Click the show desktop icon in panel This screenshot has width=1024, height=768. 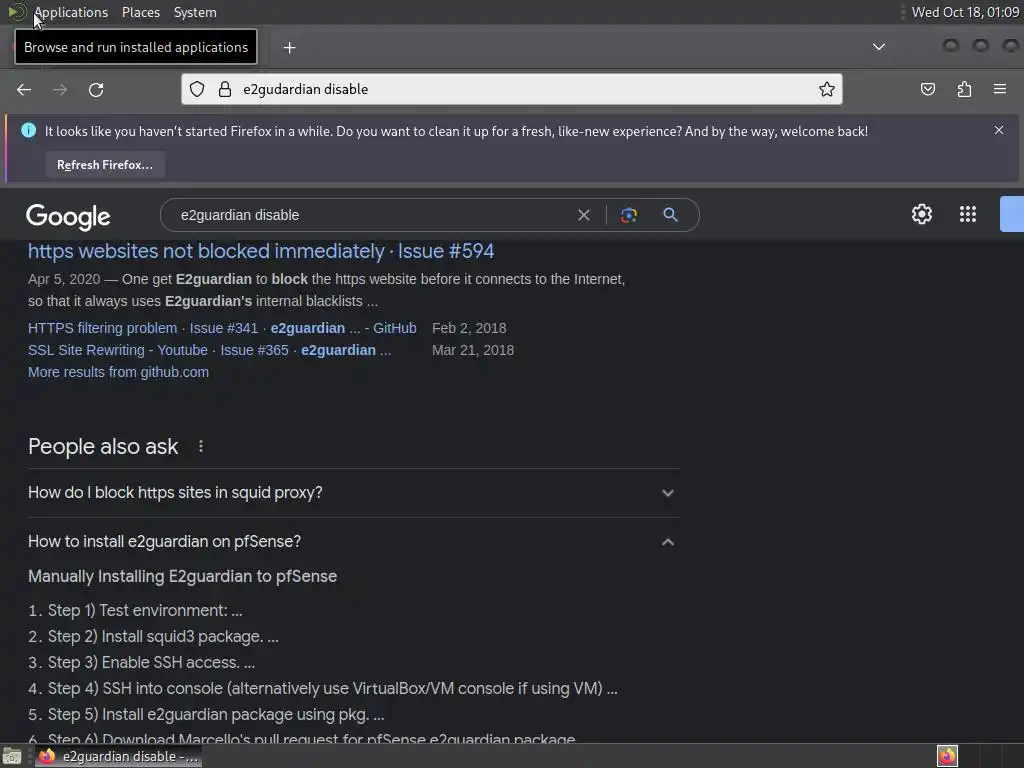pos(12,757)
